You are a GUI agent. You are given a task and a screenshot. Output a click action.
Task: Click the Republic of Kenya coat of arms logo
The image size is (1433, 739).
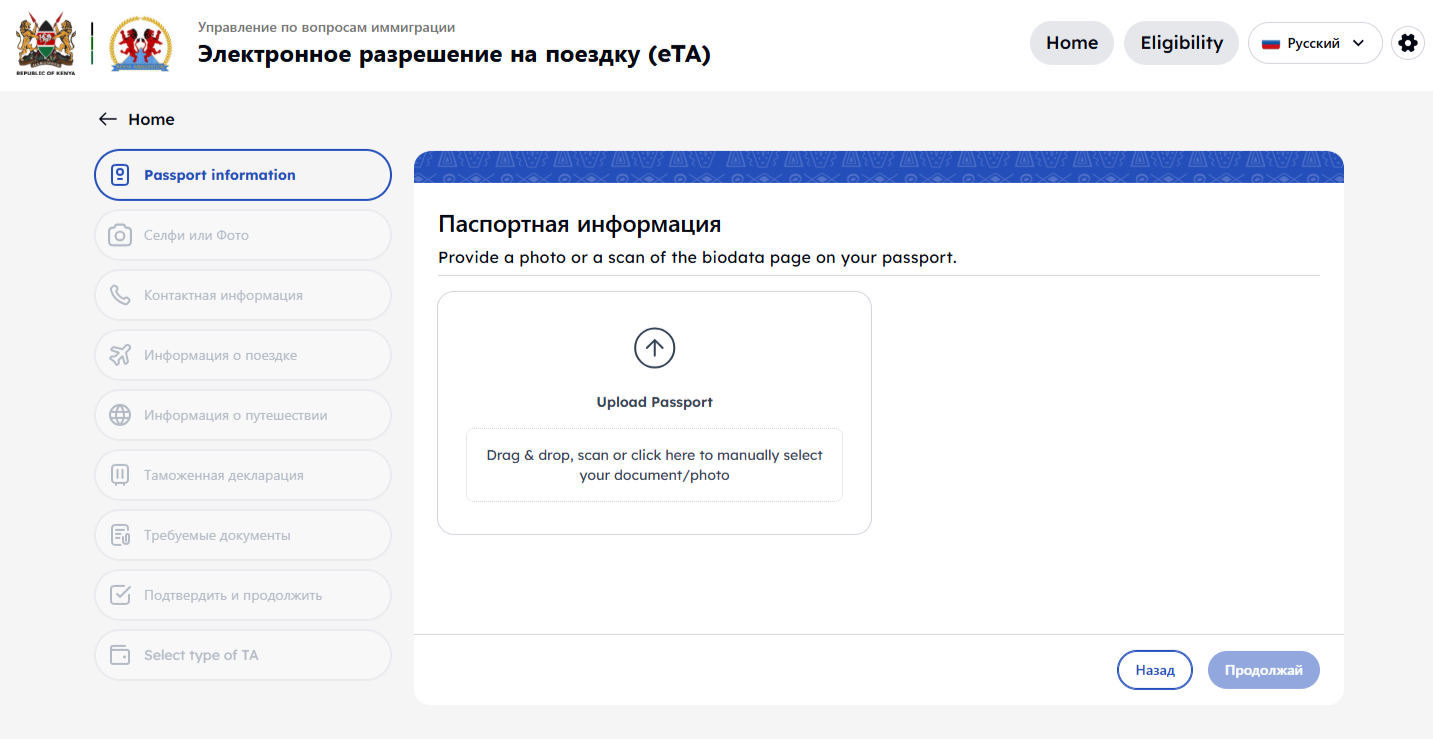click(45, 45)
